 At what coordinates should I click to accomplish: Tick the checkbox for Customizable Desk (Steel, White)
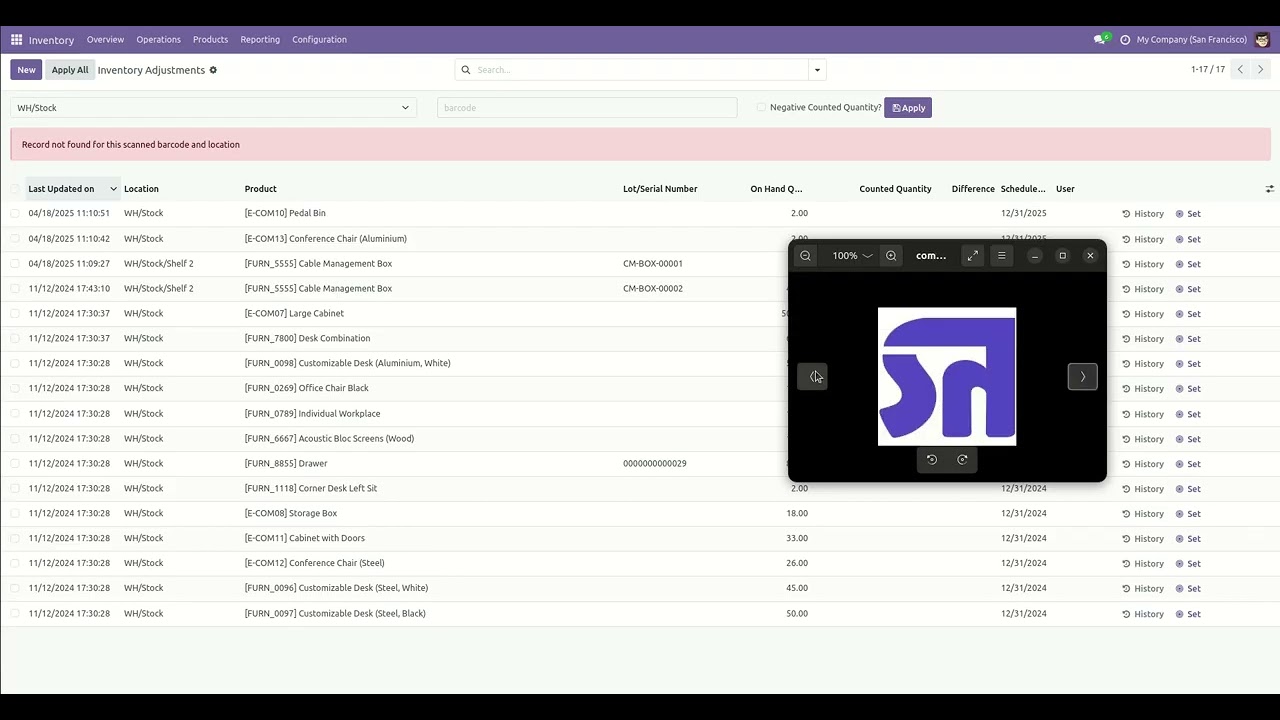click(x=15, y=589)
